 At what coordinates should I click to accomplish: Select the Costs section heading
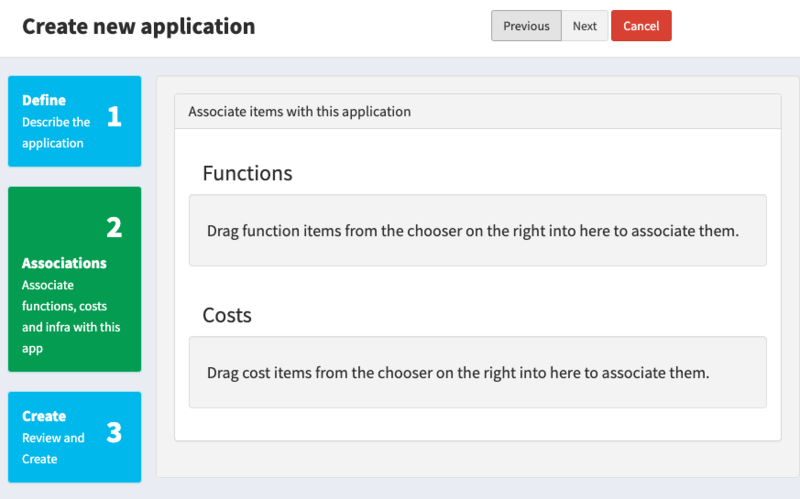pos(227,315)
